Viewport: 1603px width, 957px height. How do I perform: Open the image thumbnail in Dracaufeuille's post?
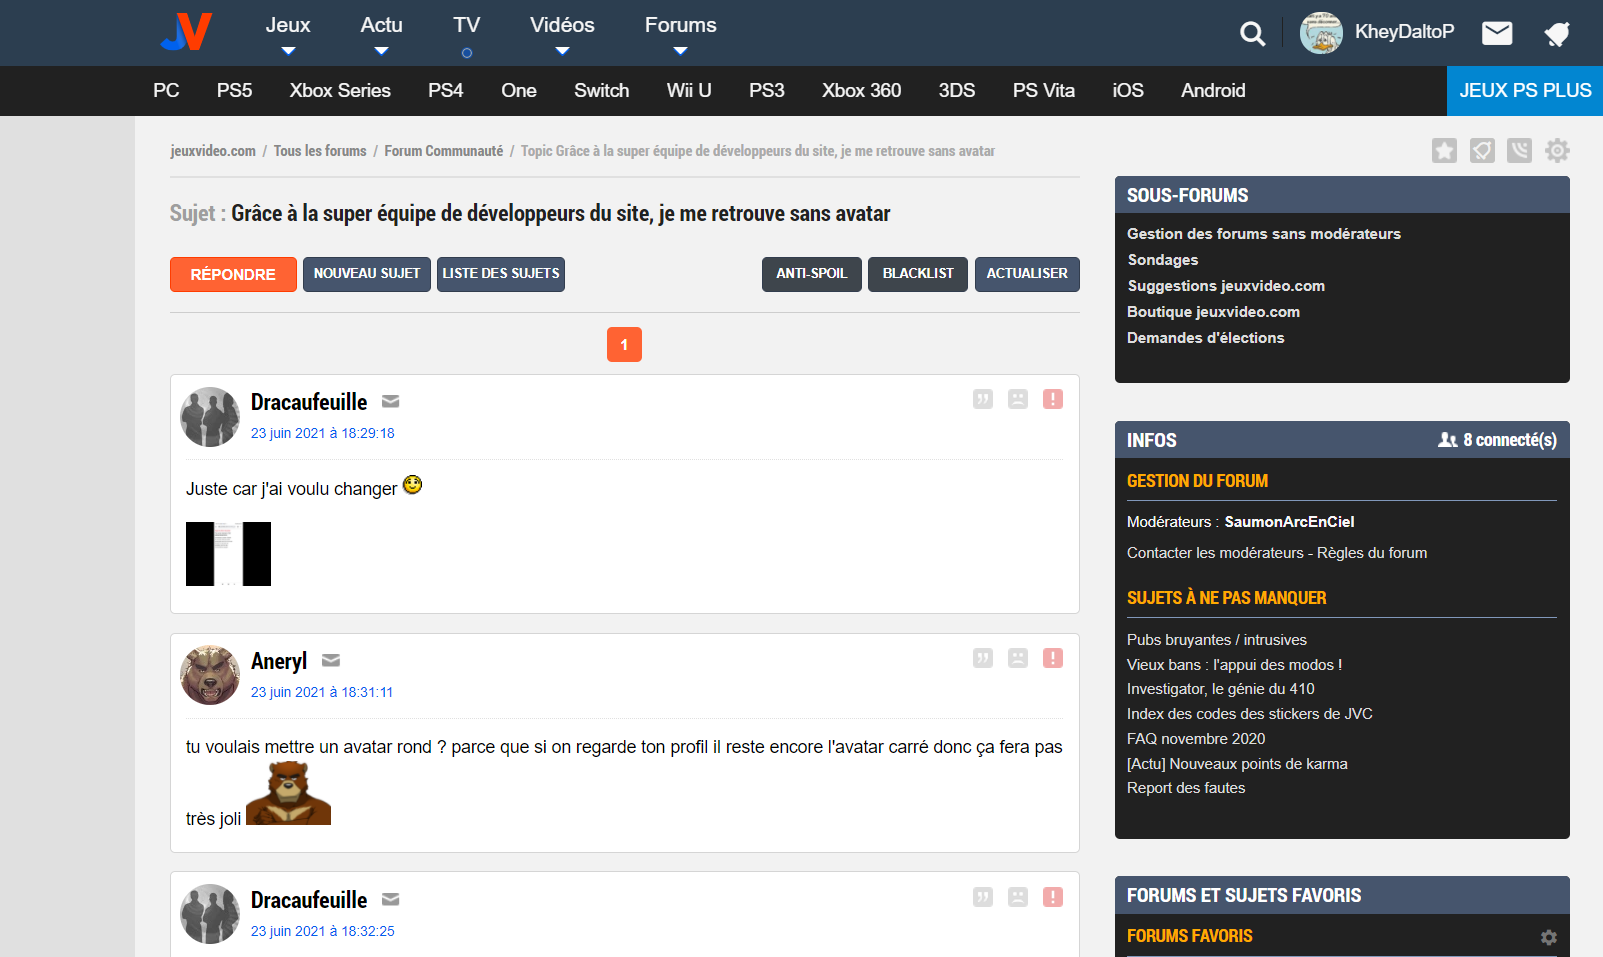pos(228,554)
